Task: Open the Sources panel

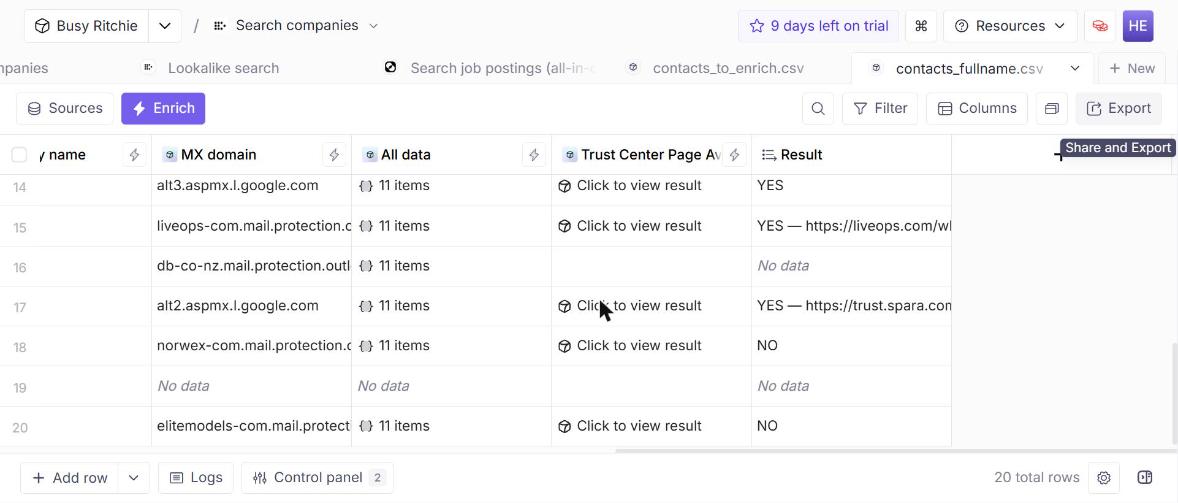Action: (x=65, y=109)
